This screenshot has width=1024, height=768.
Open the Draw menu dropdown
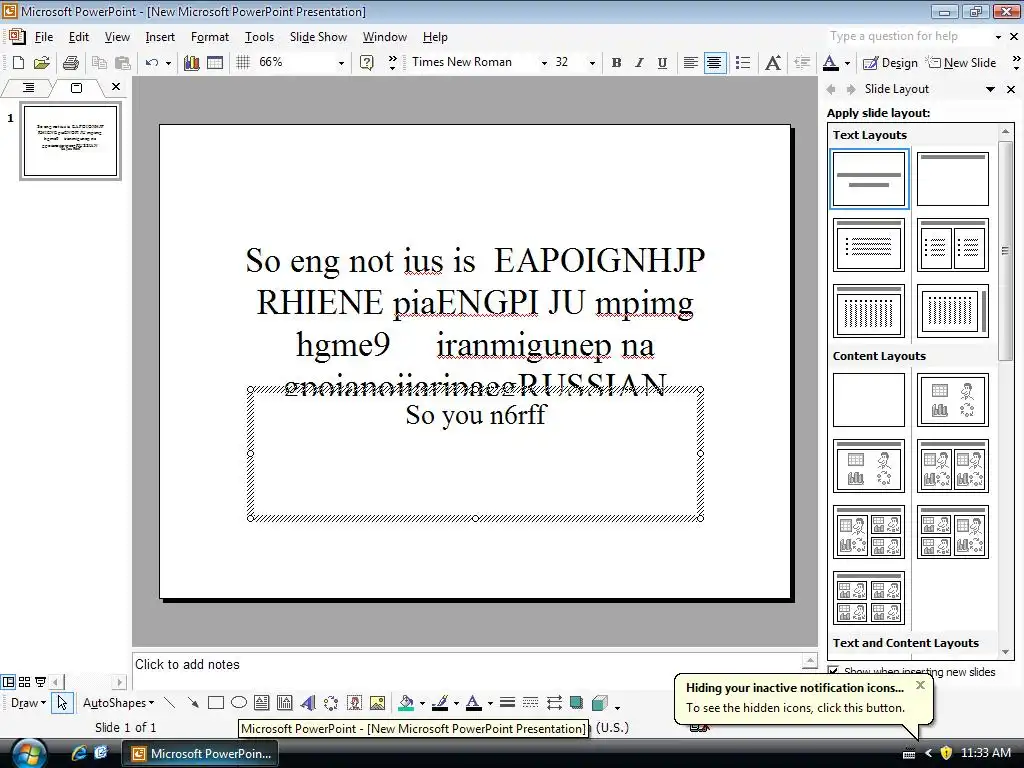click(28, 703)
